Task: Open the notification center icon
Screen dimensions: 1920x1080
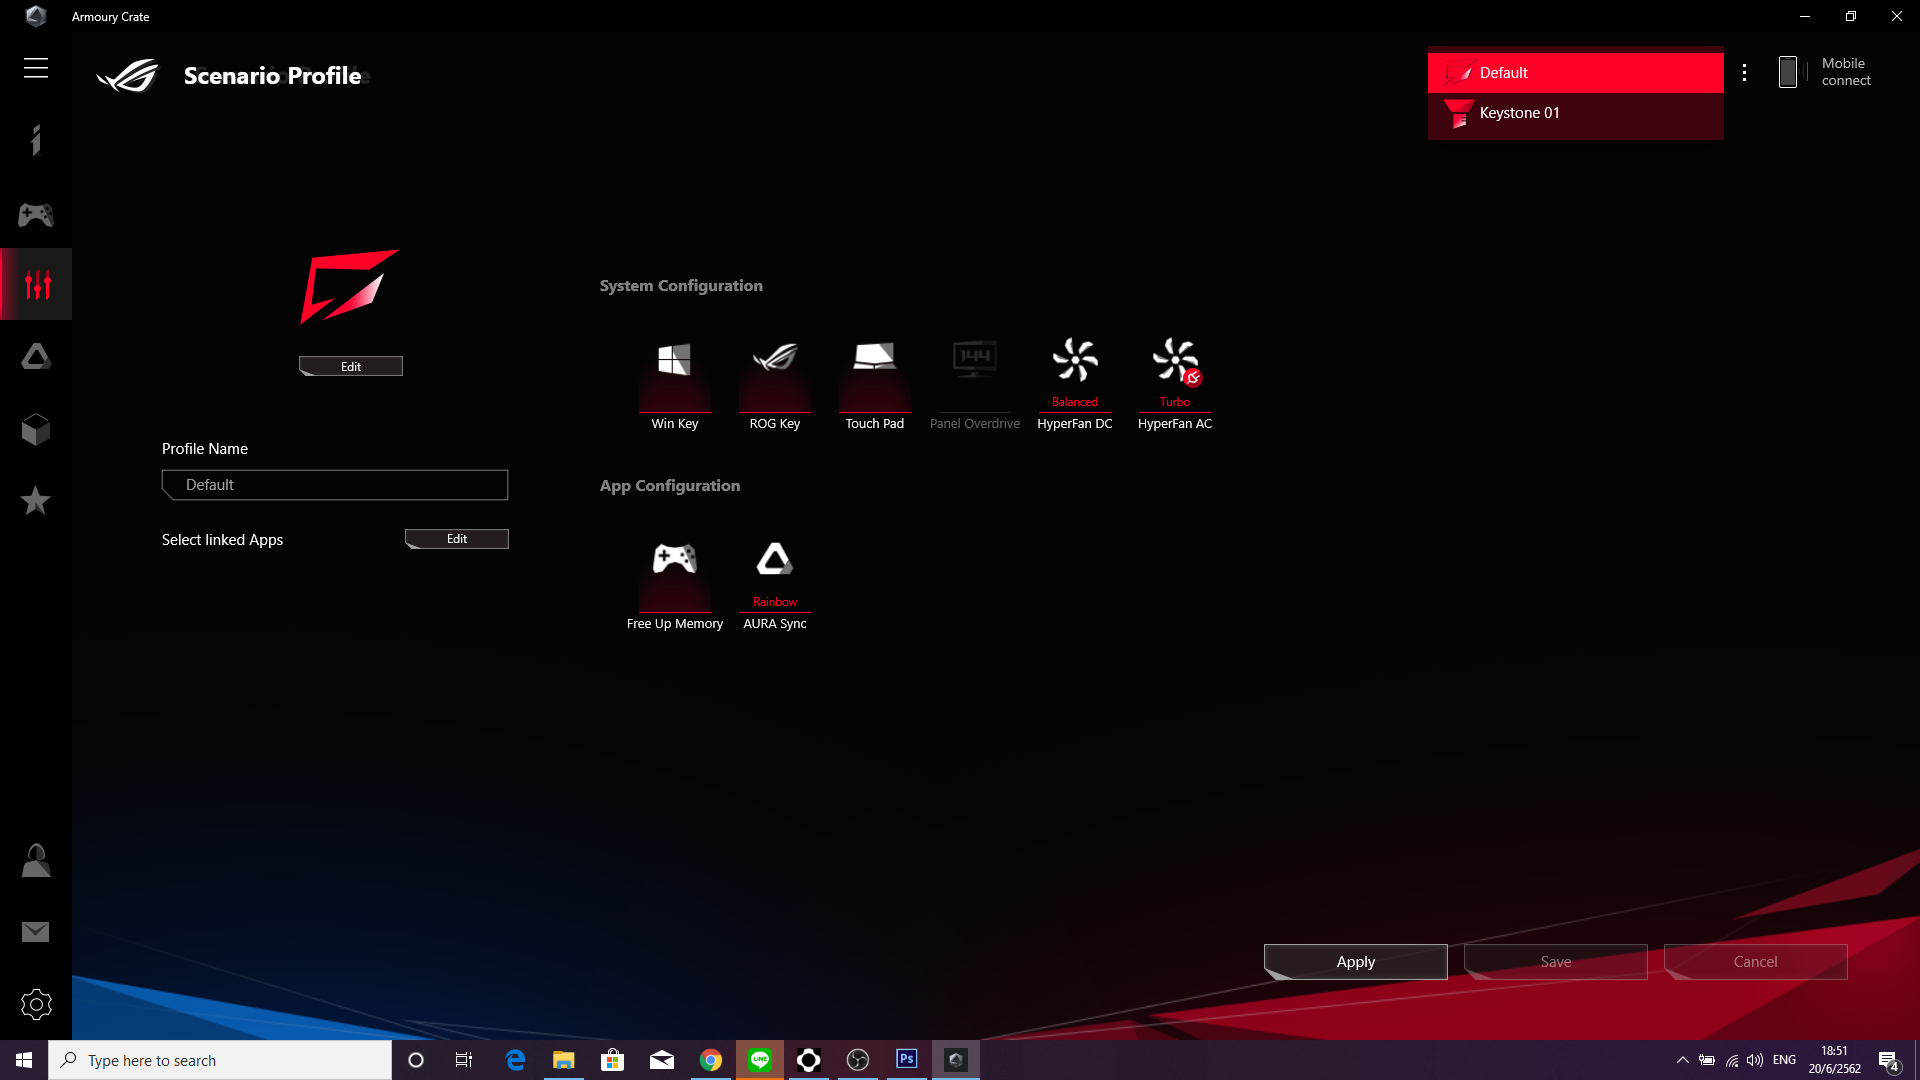Action: click(x=1889, y=1061)
